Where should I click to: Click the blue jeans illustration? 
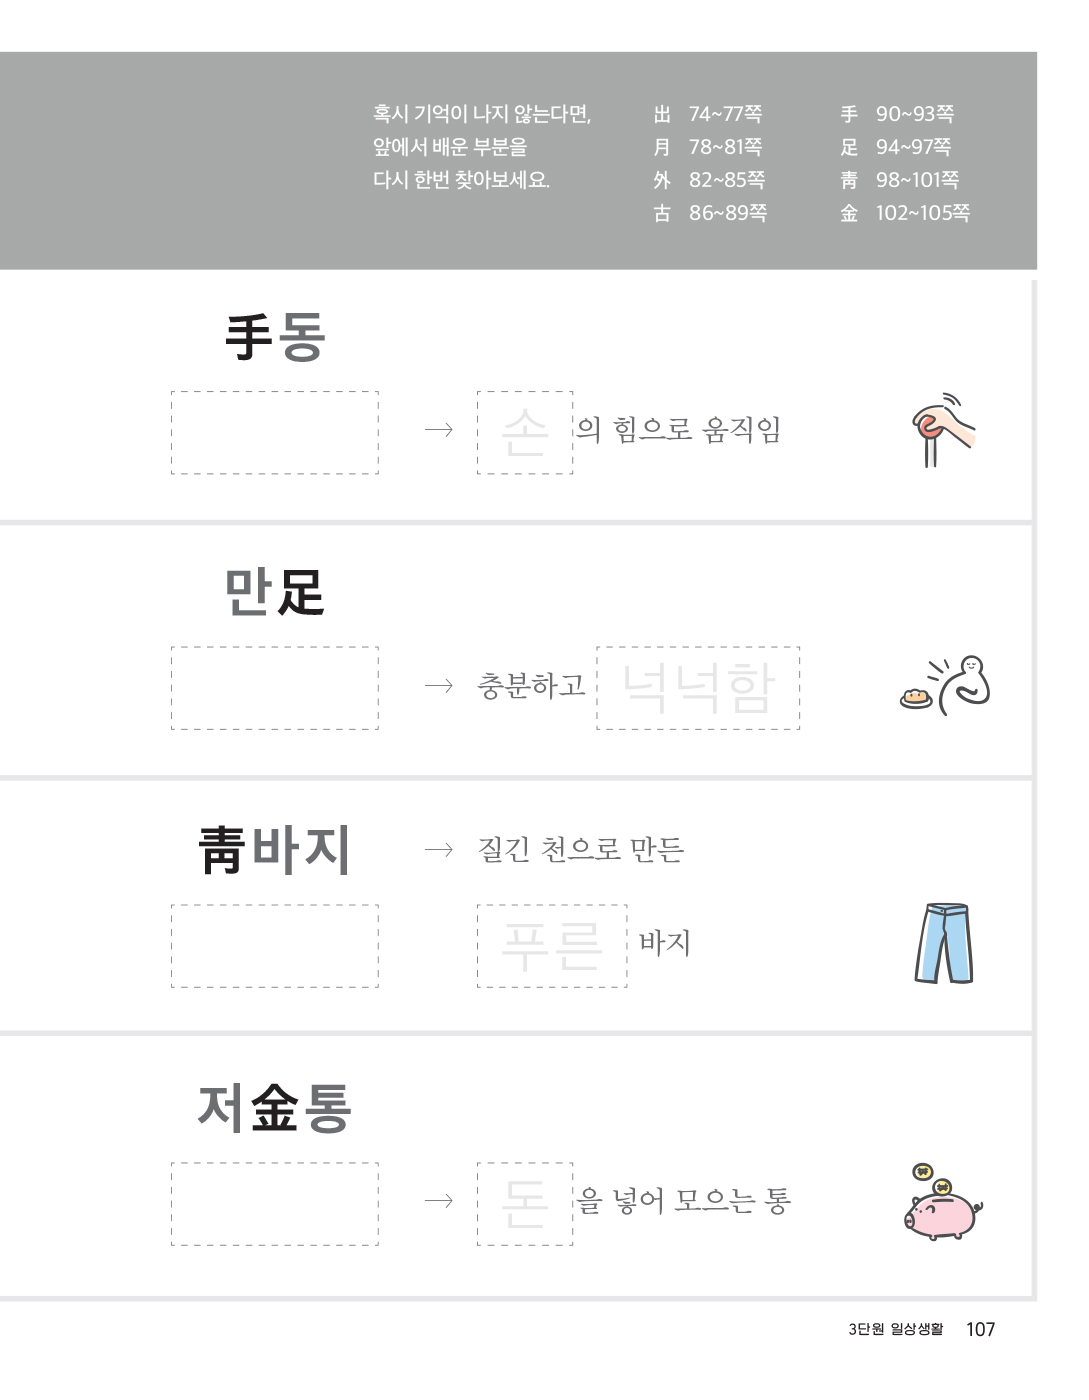pos(944,943)
